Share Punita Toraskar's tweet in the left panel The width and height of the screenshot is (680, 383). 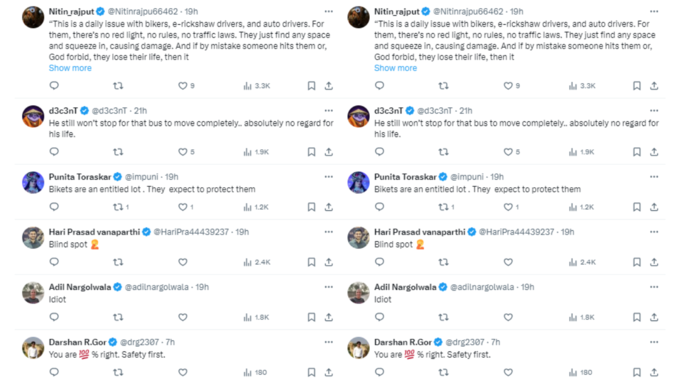[329, 207]
